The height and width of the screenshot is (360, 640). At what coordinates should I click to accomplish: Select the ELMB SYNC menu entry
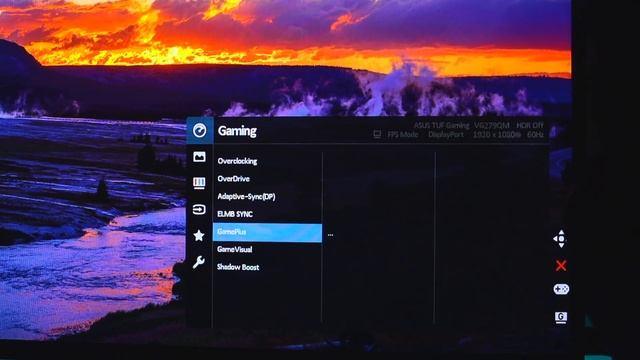coord(235,214)
